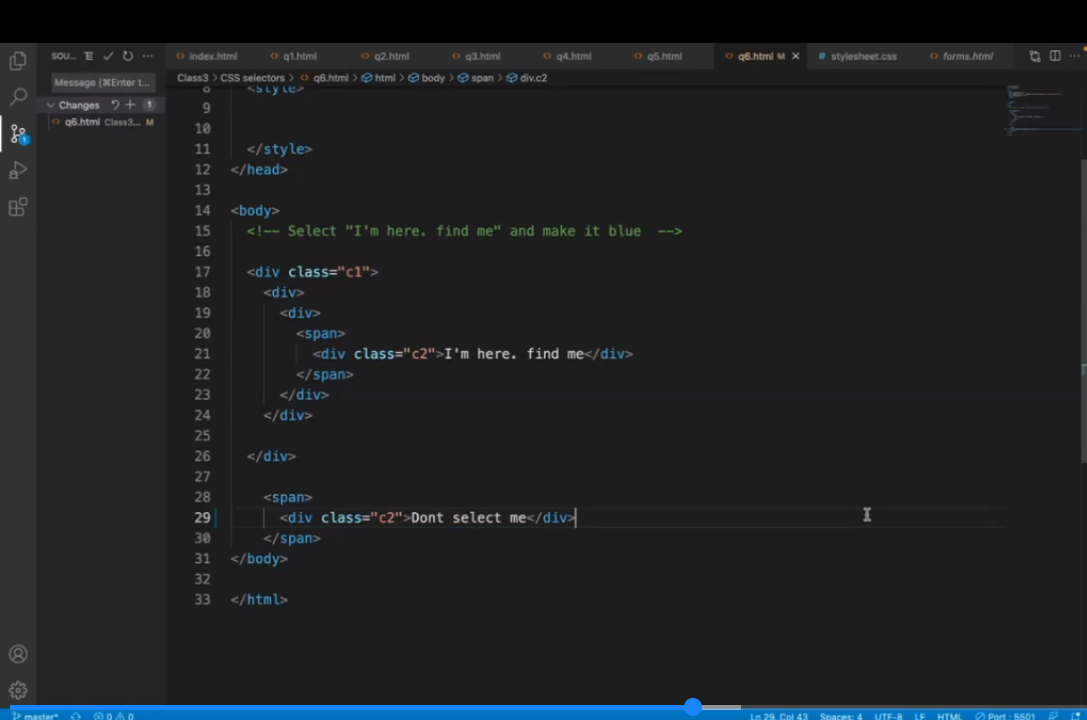Open the Manage gear icon

[18, 690]
